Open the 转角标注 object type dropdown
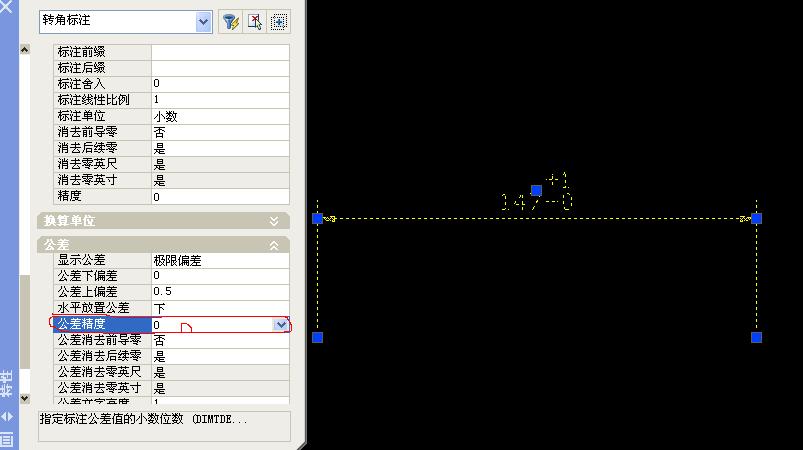 click(203, 22)
